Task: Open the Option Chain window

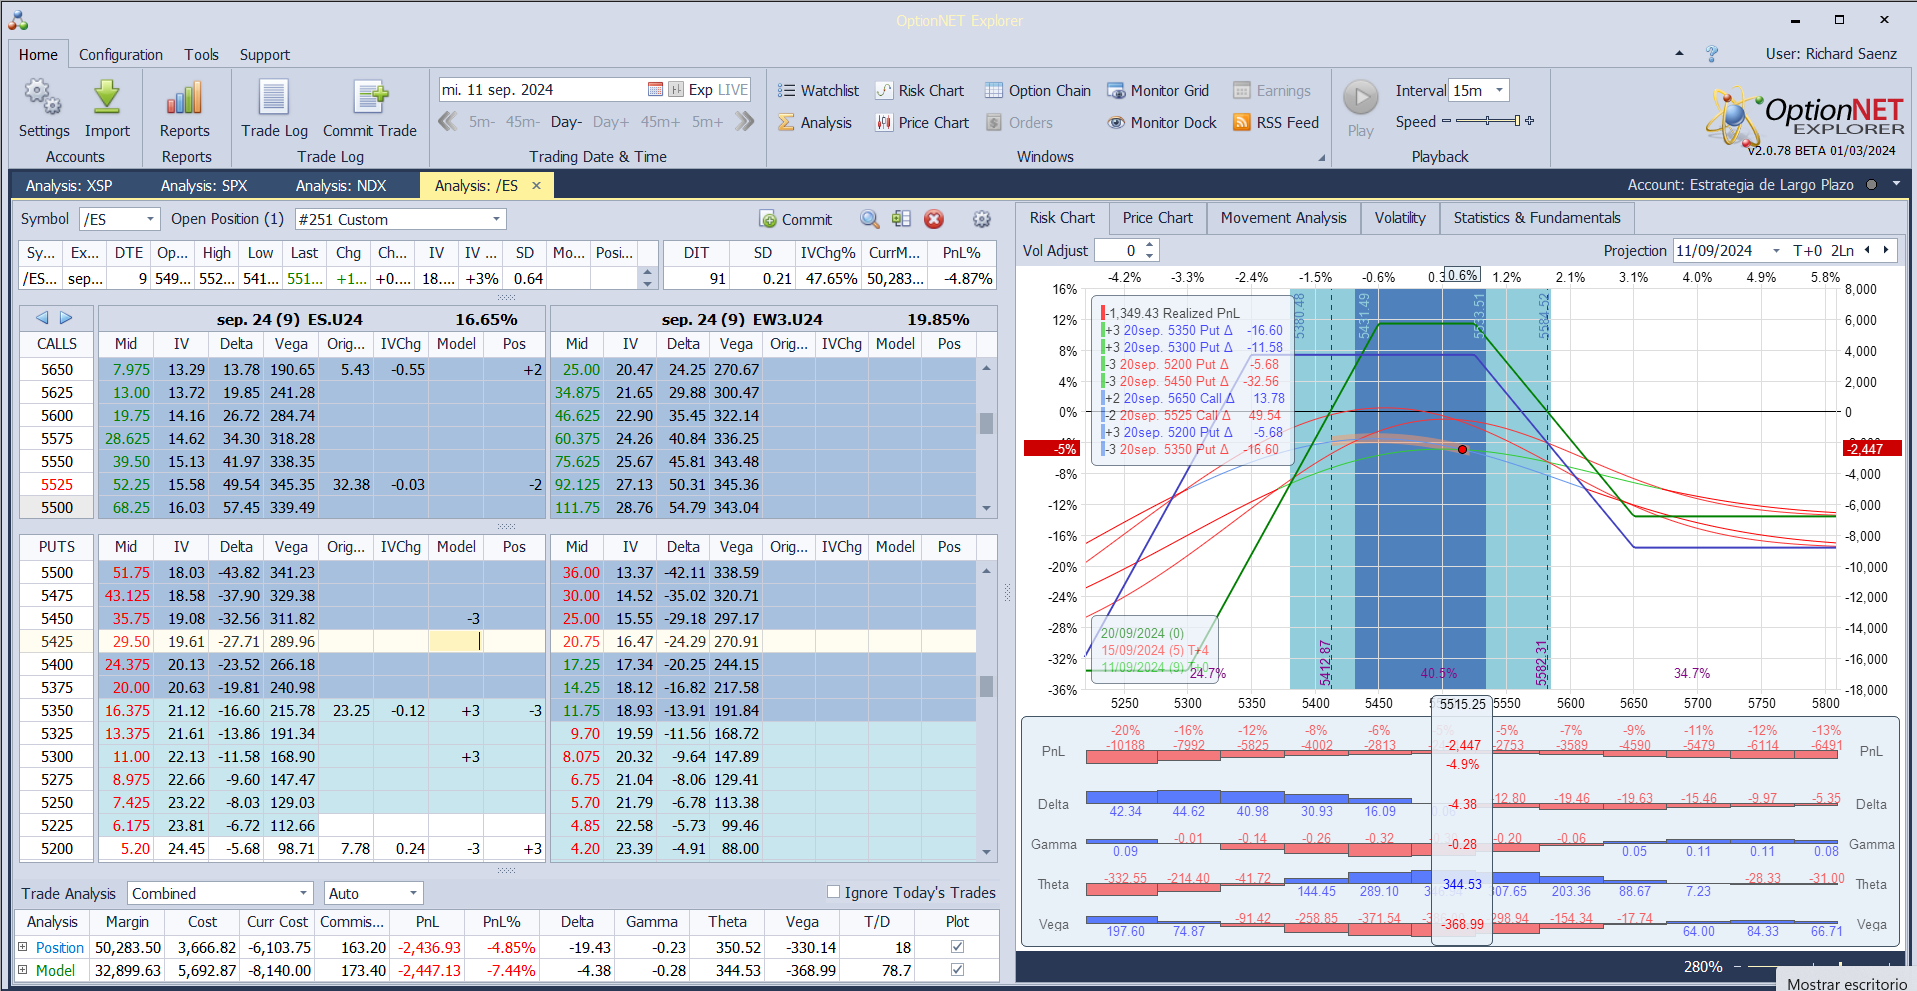Action: click(1038, 90)
